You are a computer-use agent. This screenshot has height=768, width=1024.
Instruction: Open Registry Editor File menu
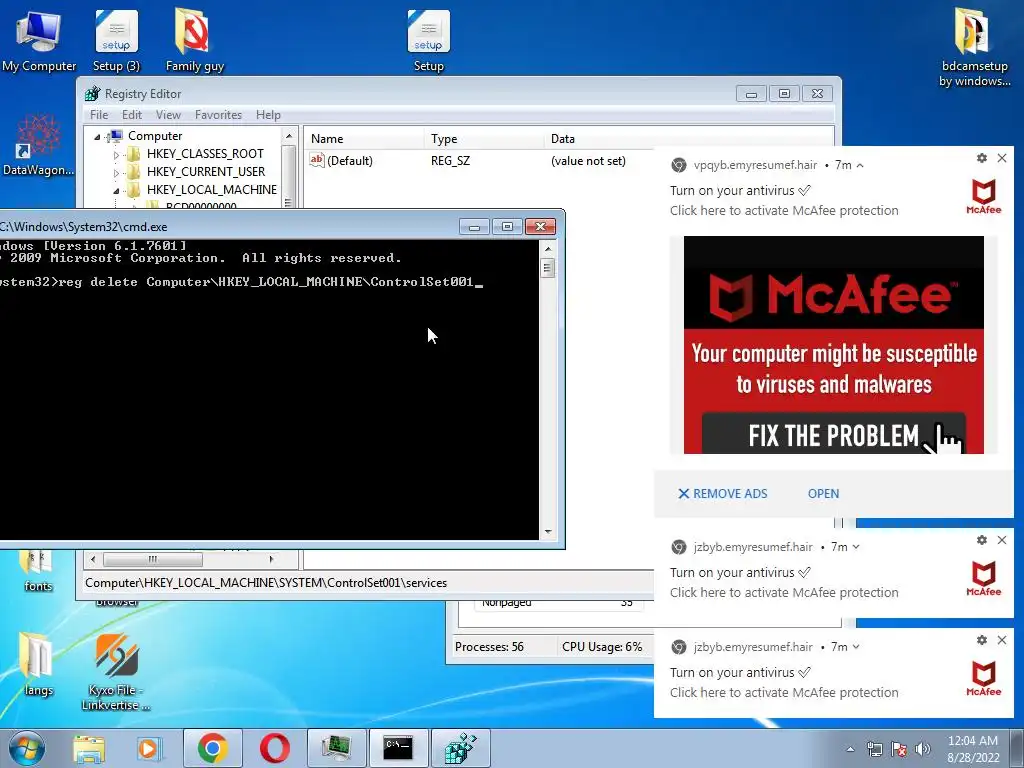99,115
